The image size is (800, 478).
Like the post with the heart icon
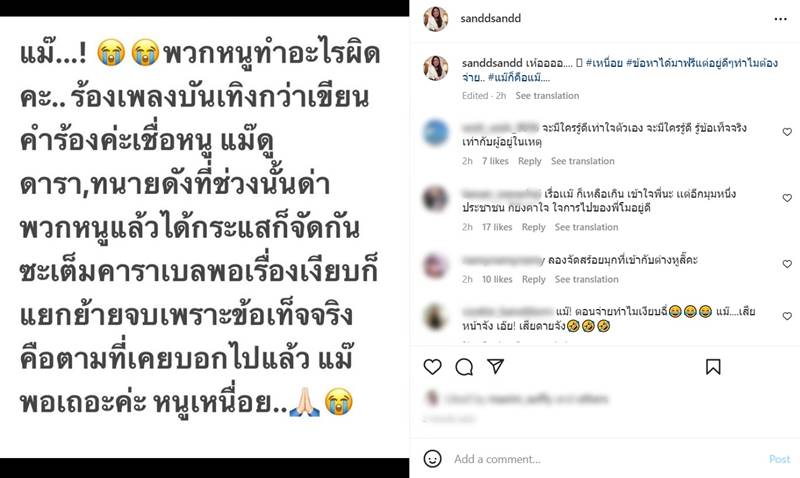(432, 367)
